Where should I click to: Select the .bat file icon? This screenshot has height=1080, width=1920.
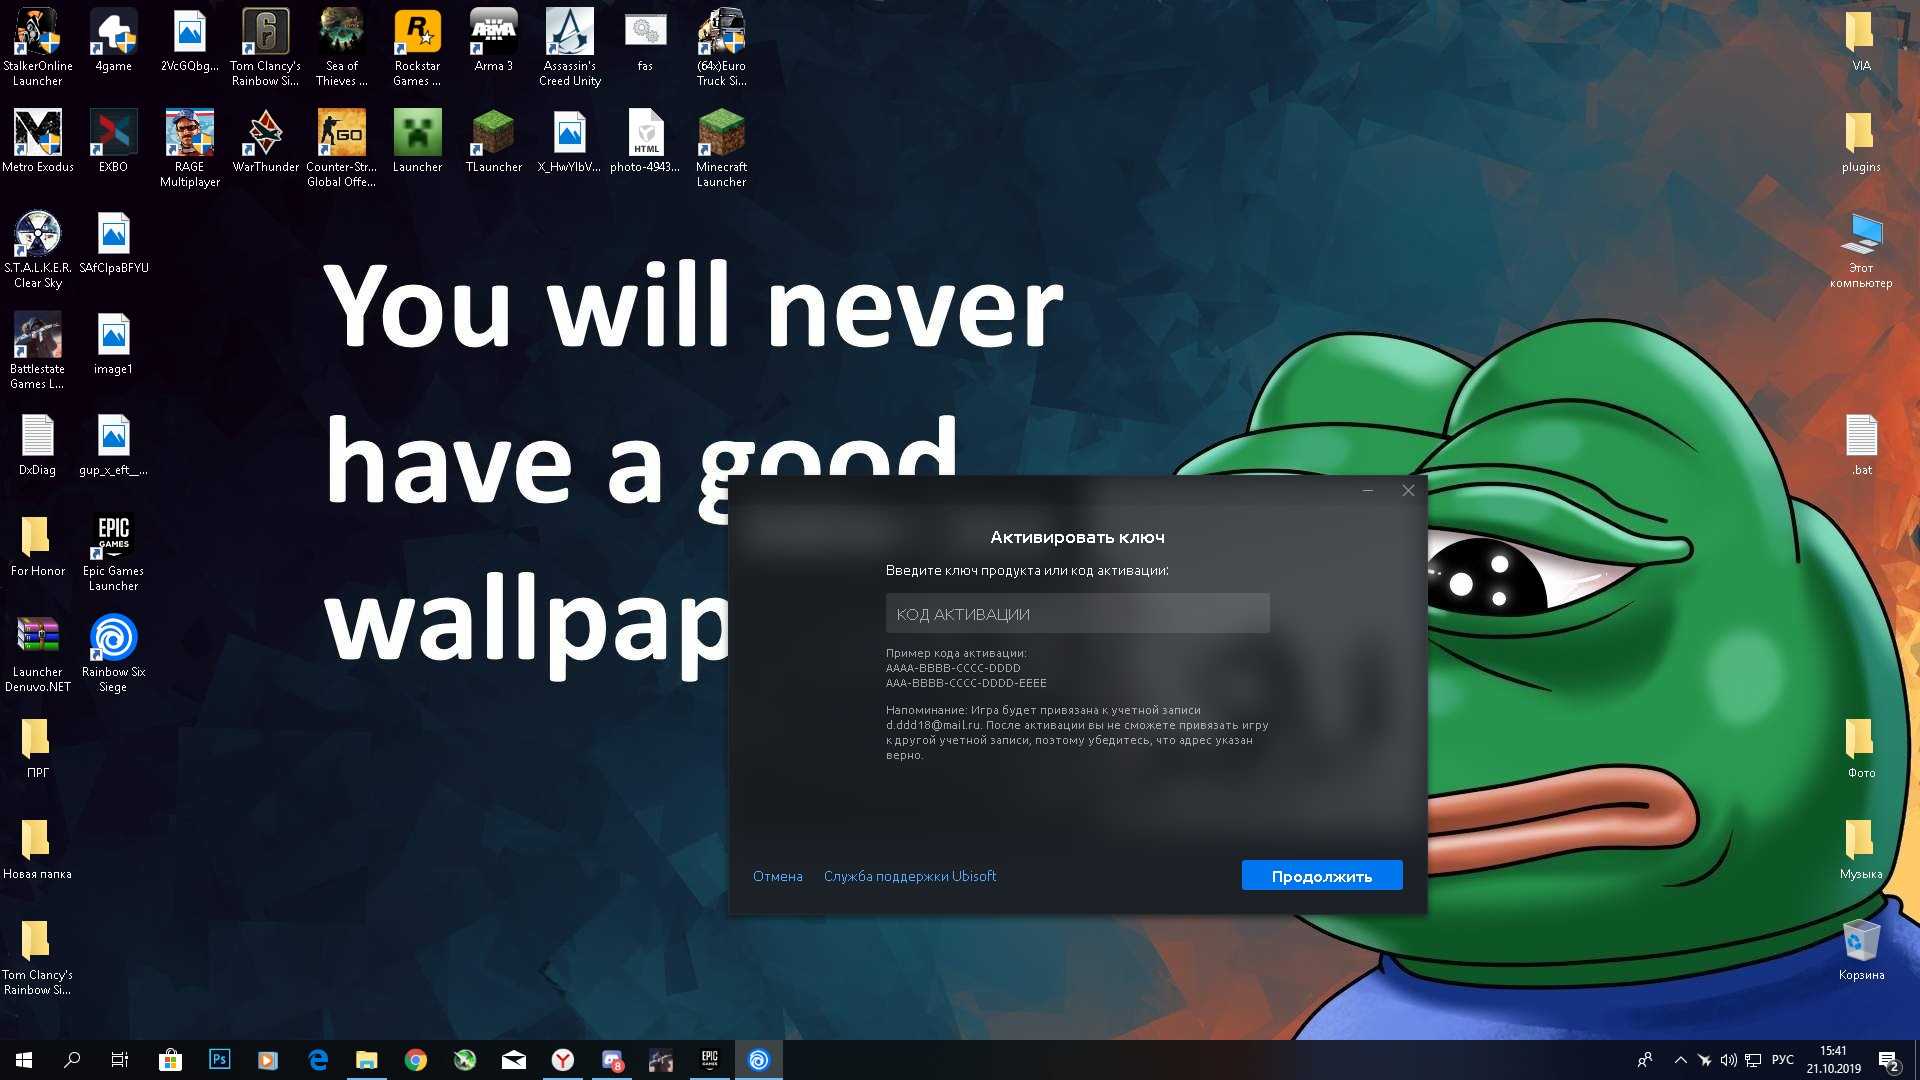(1860, 445)
